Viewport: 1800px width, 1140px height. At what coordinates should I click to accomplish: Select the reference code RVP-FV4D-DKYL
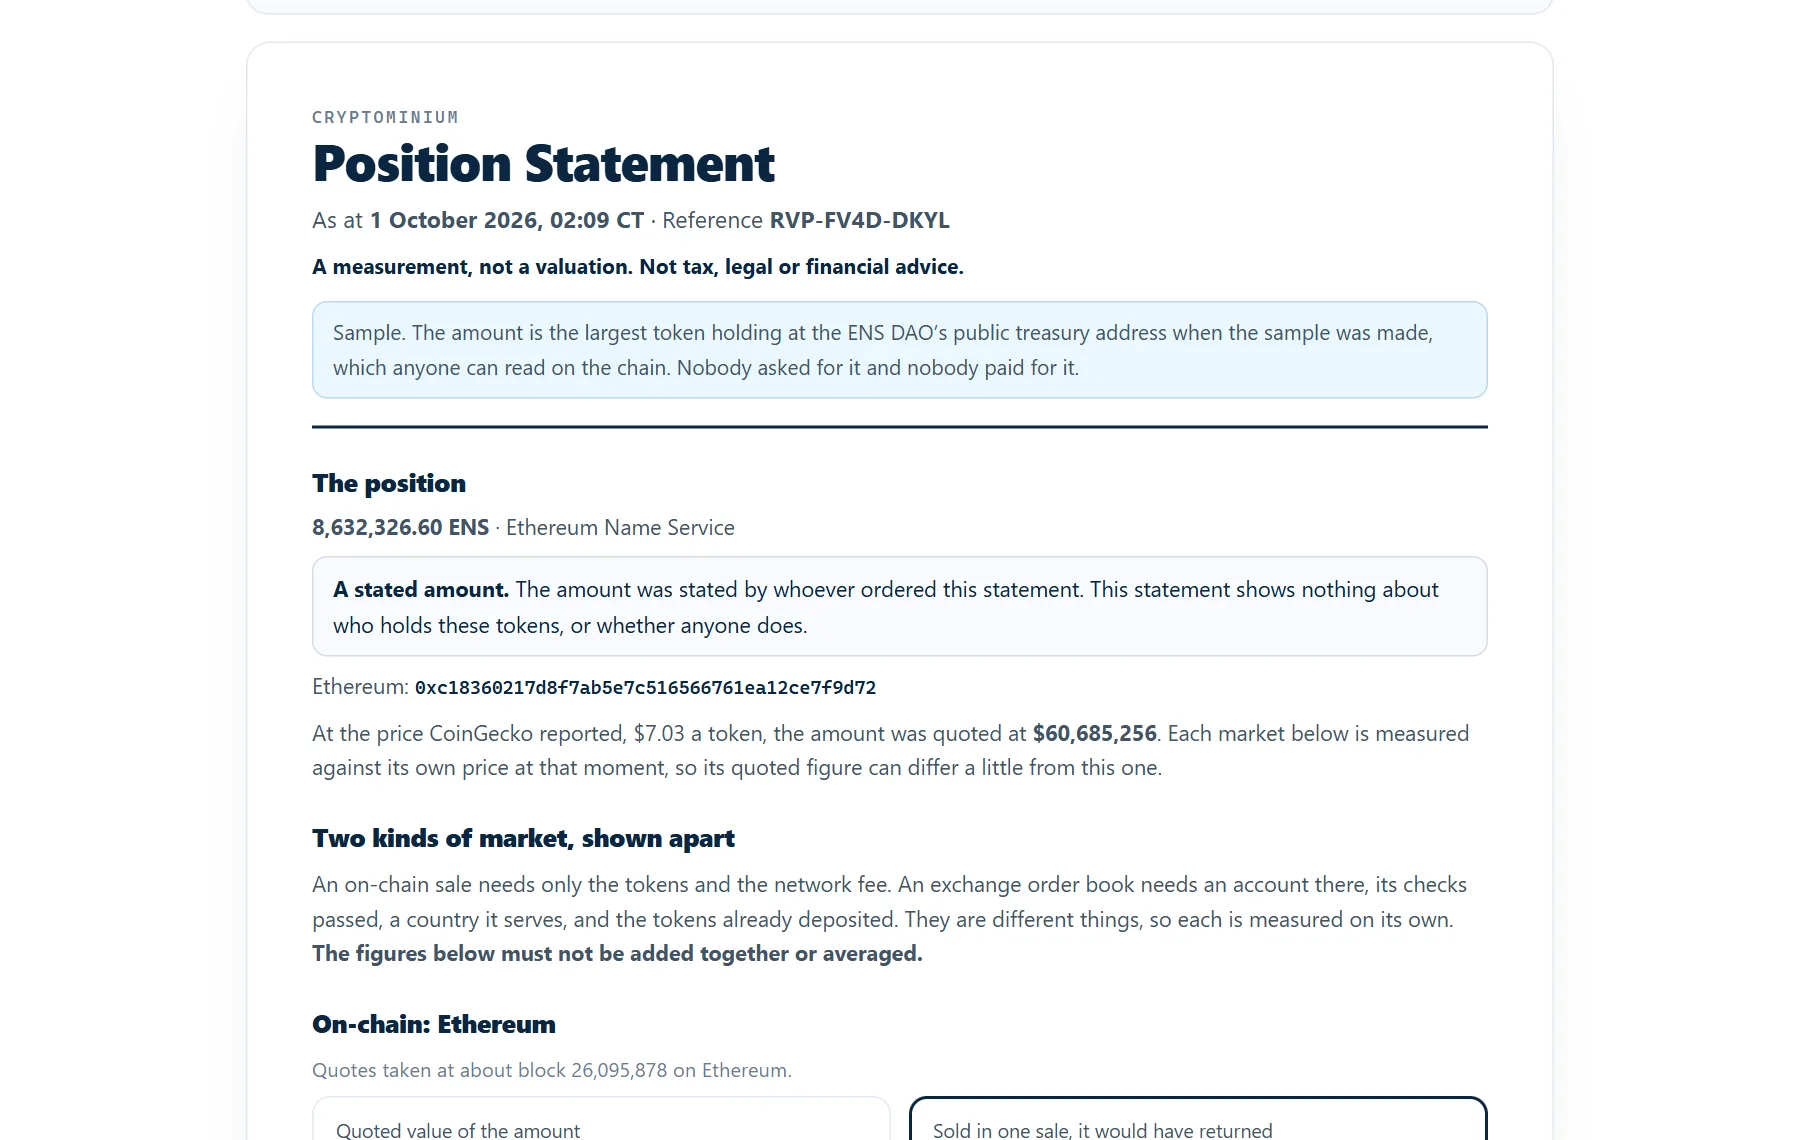(x=859, y=220)
